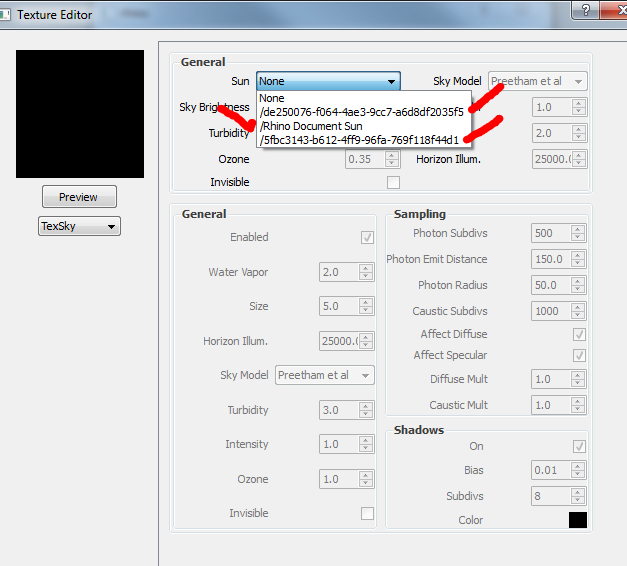Click the Water Vapor stepper arrows
This screenshot has width=627, height=566.
(x=365, y=272)
